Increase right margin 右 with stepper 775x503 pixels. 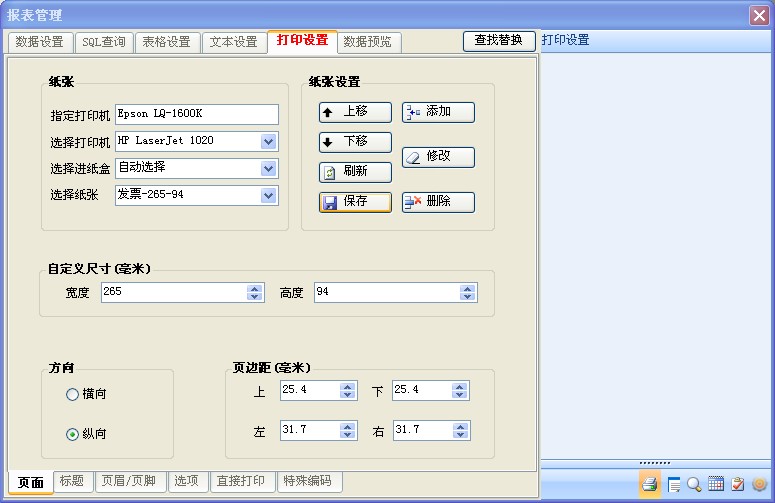pos(461,427)
